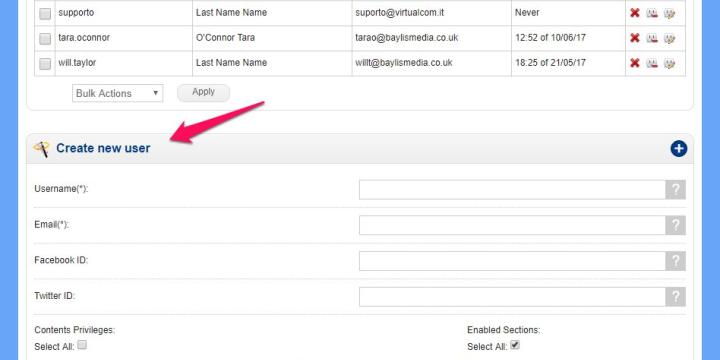Focus the Email input field
The width and height of the screenshot is (720, 360).
pos(512,225)
